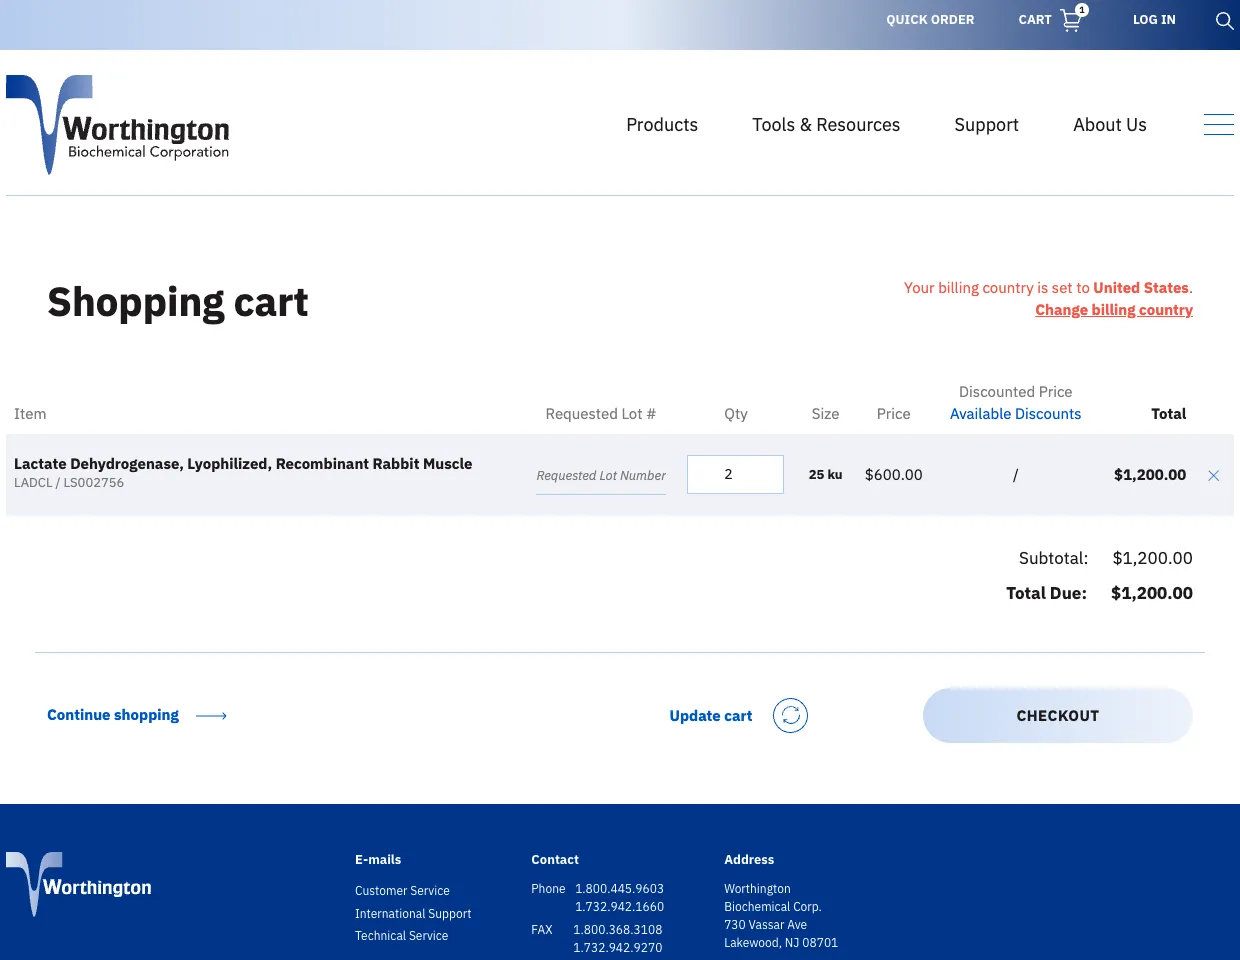
Task: Open the Products navigation menu
Action: point(661,124)
